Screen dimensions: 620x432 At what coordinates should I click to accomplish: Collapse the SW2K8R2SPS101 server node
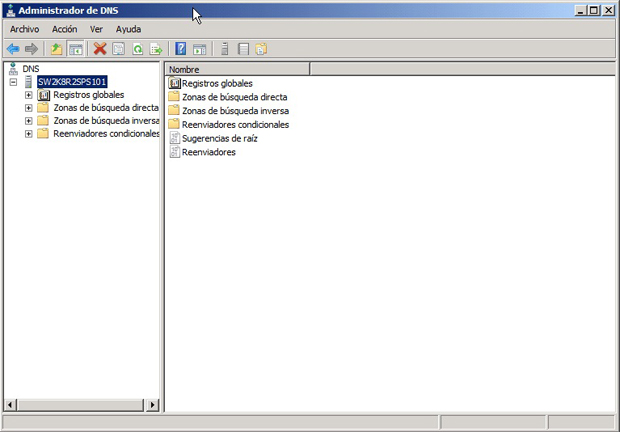click(13, 82)
